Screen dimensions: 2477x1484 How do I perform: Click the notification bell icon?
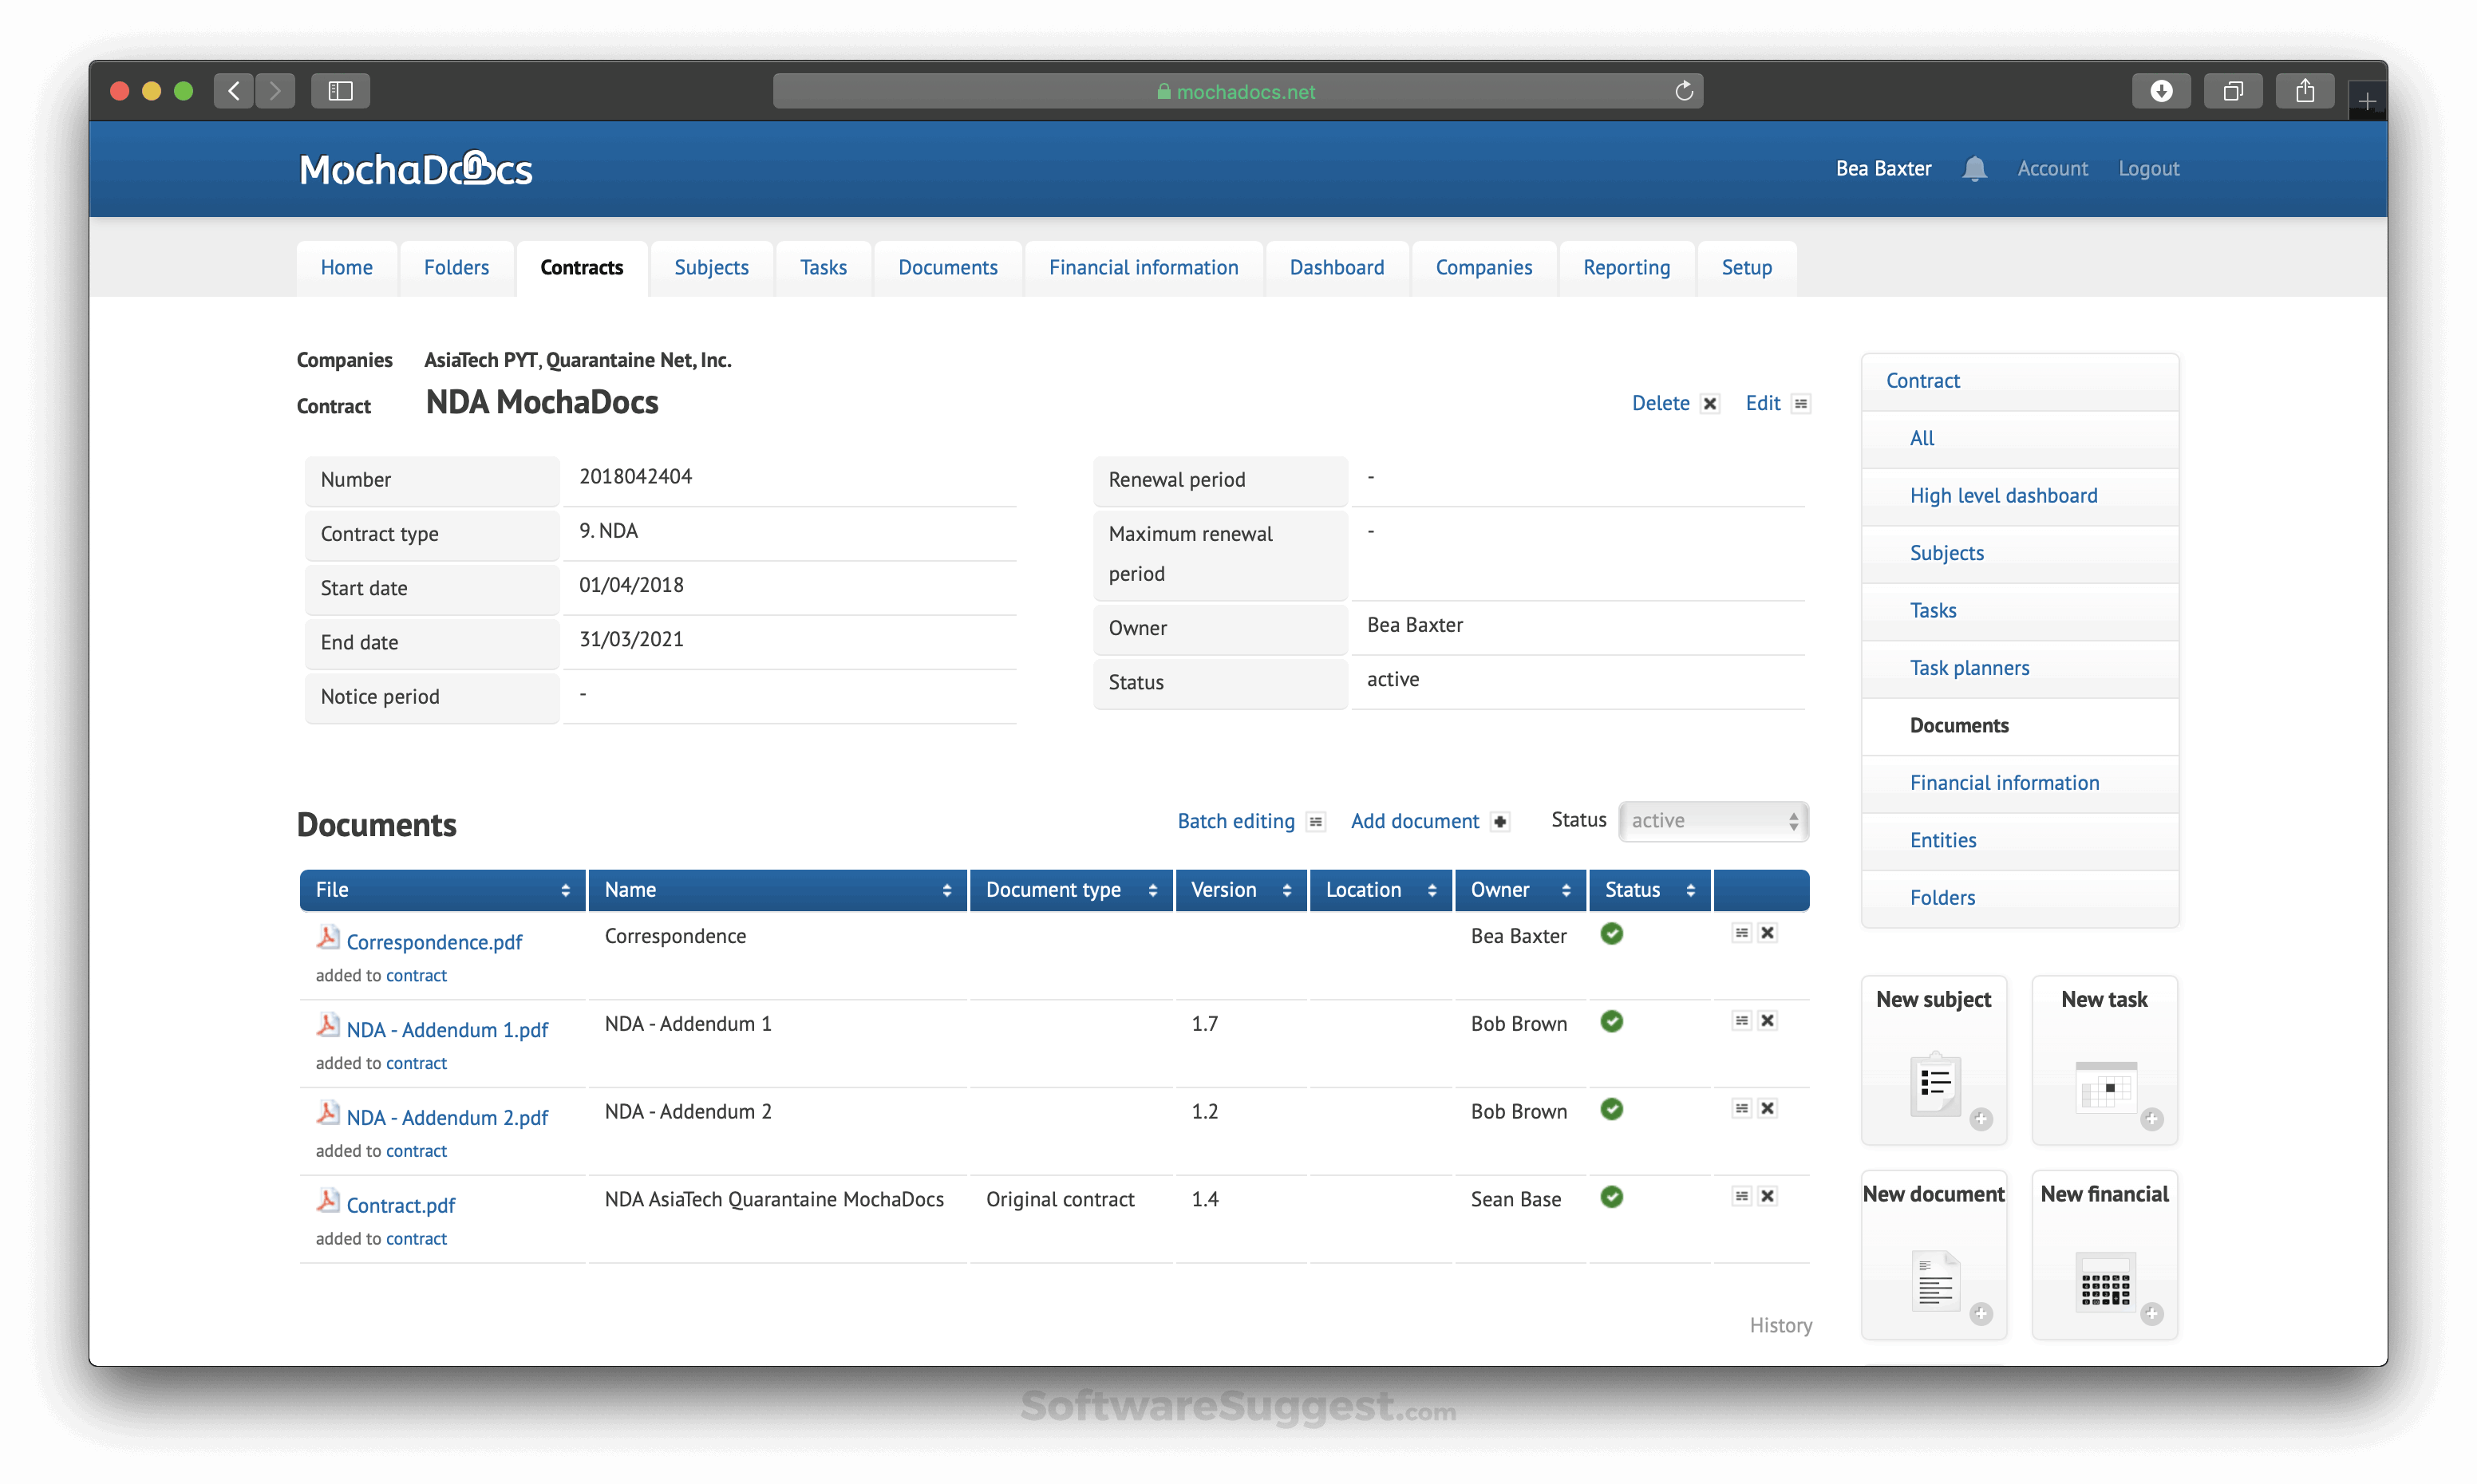point(1974,168)
